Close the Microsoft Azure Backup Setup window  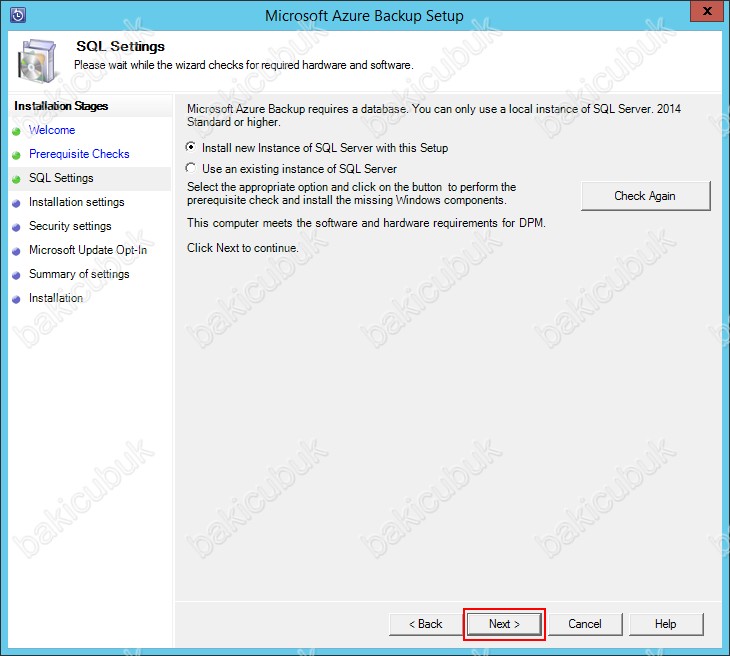[x=706, y=11]
